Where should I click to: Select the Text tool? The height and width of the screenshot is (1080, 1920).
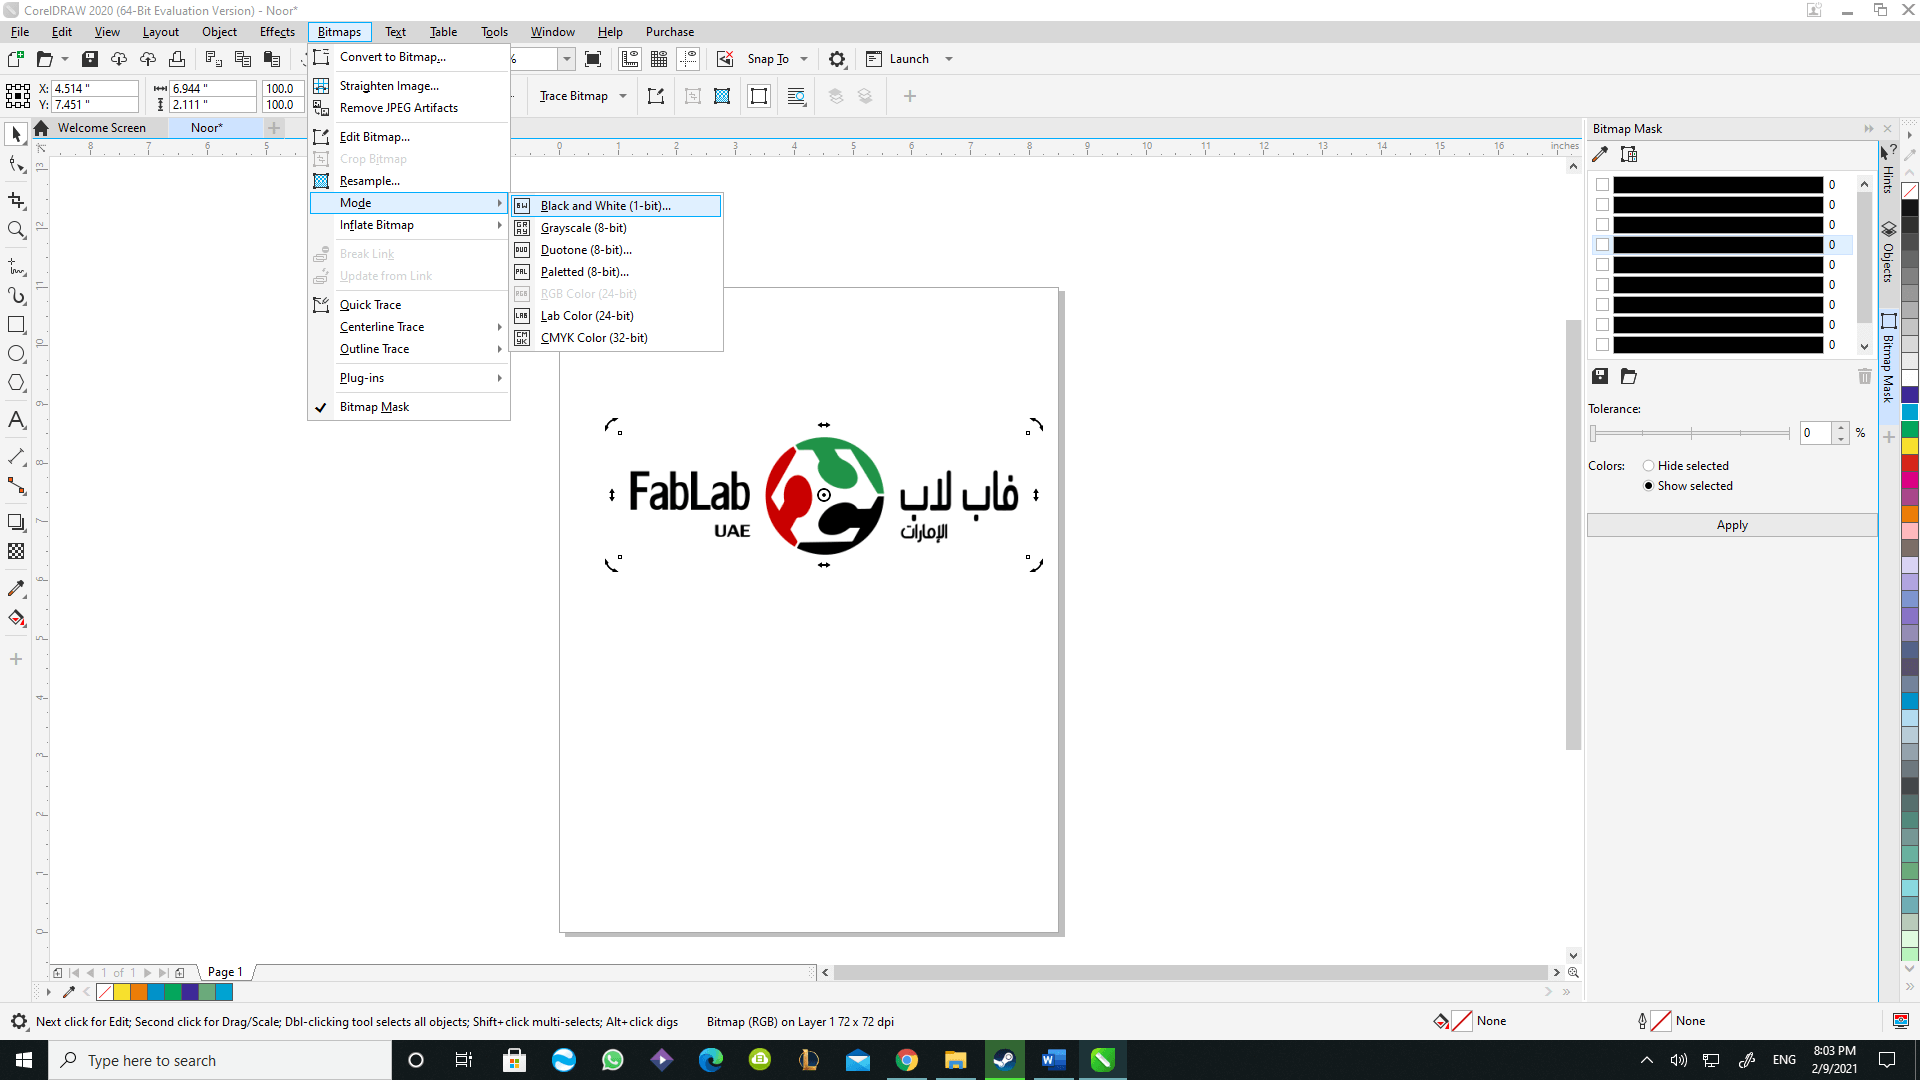16,420
